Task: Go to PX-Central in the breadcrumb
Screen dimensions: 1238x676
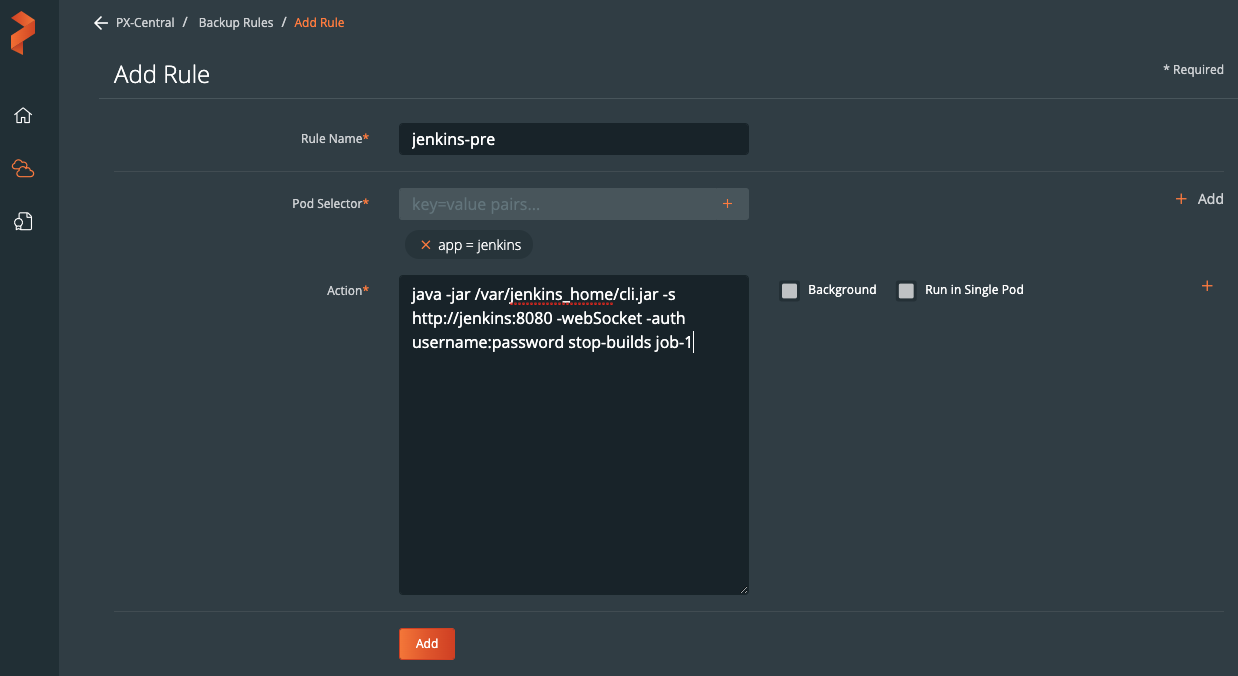Action: [145, 23]
